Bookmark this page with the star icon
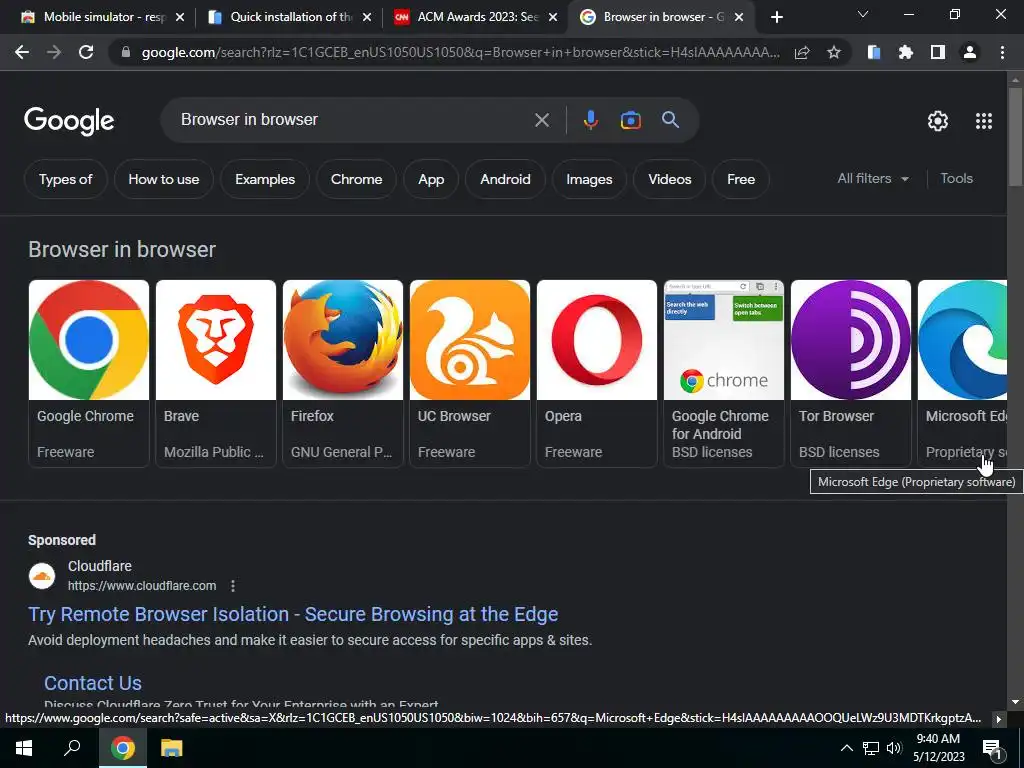1024x768 pixels. coord(833,52)
